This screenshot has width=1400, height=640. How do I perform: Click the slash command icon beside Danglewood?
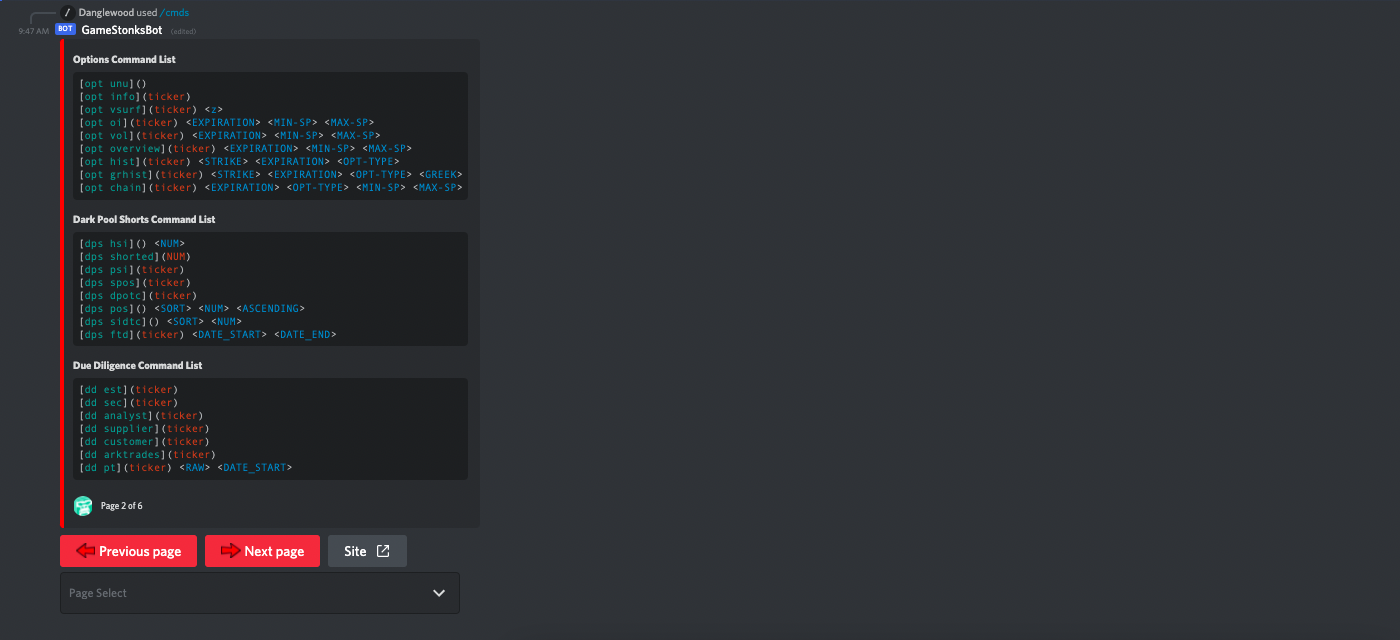click(x=67, y=12)
